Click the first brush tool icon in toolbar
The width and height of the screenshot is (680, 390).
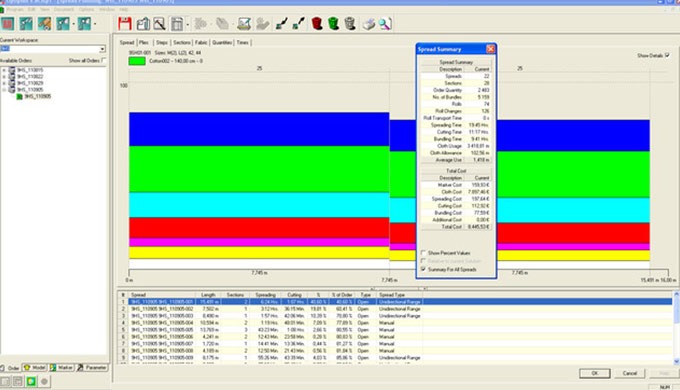[x=281, y=23]
